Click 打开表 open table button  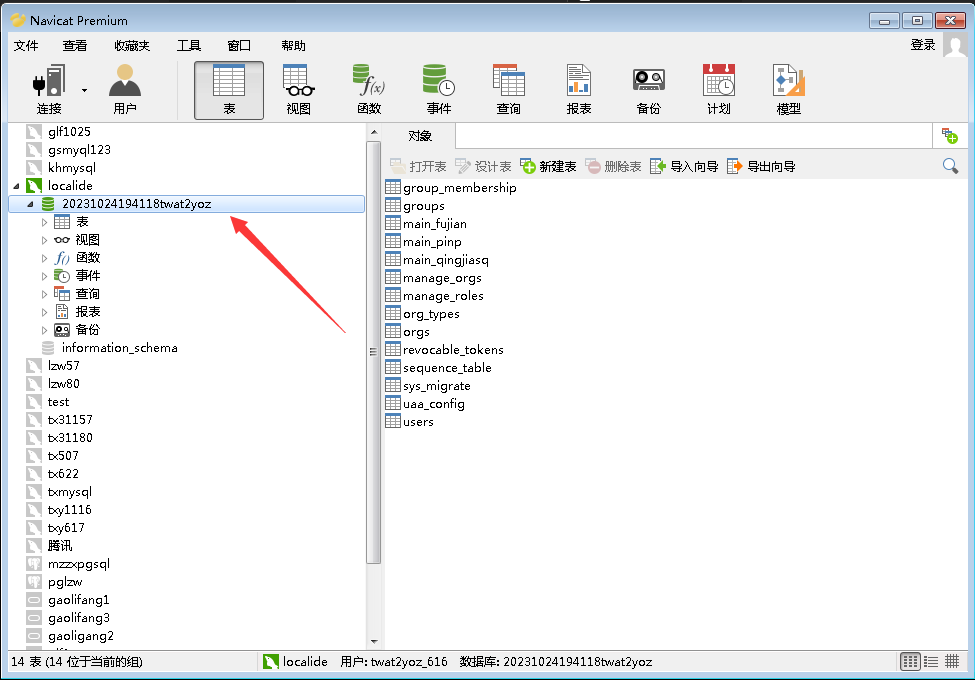418,166
